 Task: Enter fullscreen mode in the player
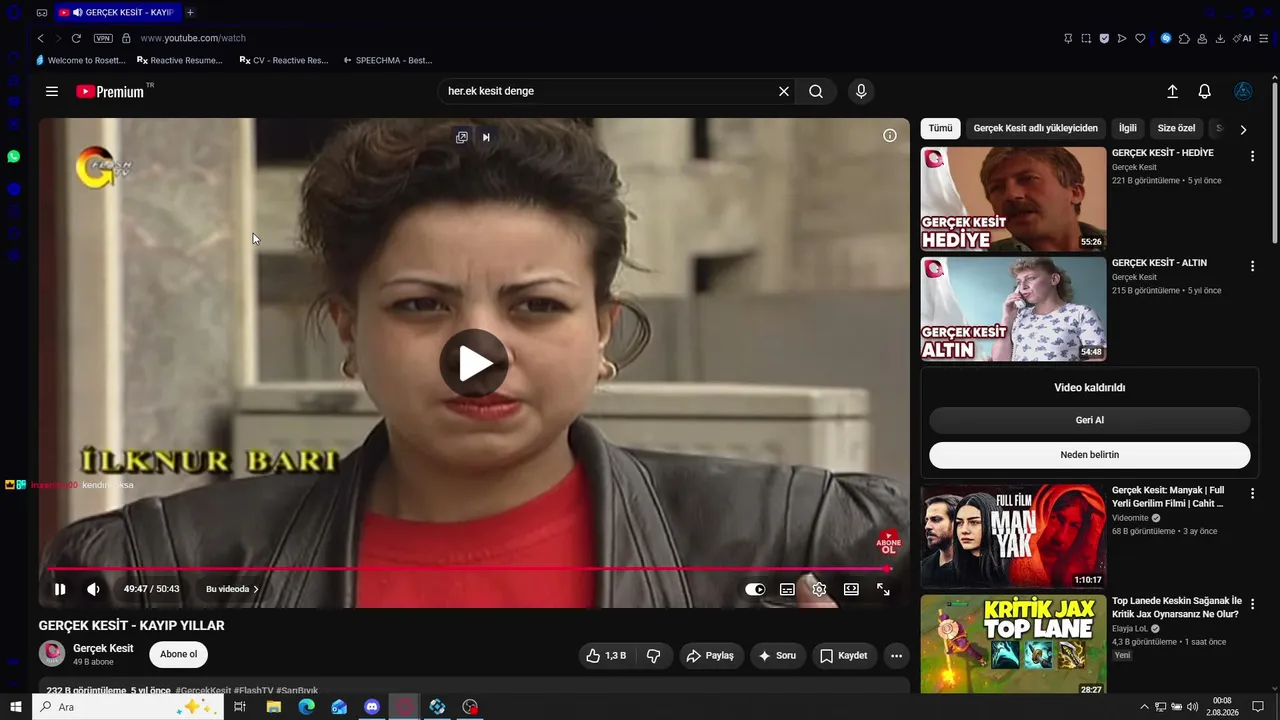883,589
